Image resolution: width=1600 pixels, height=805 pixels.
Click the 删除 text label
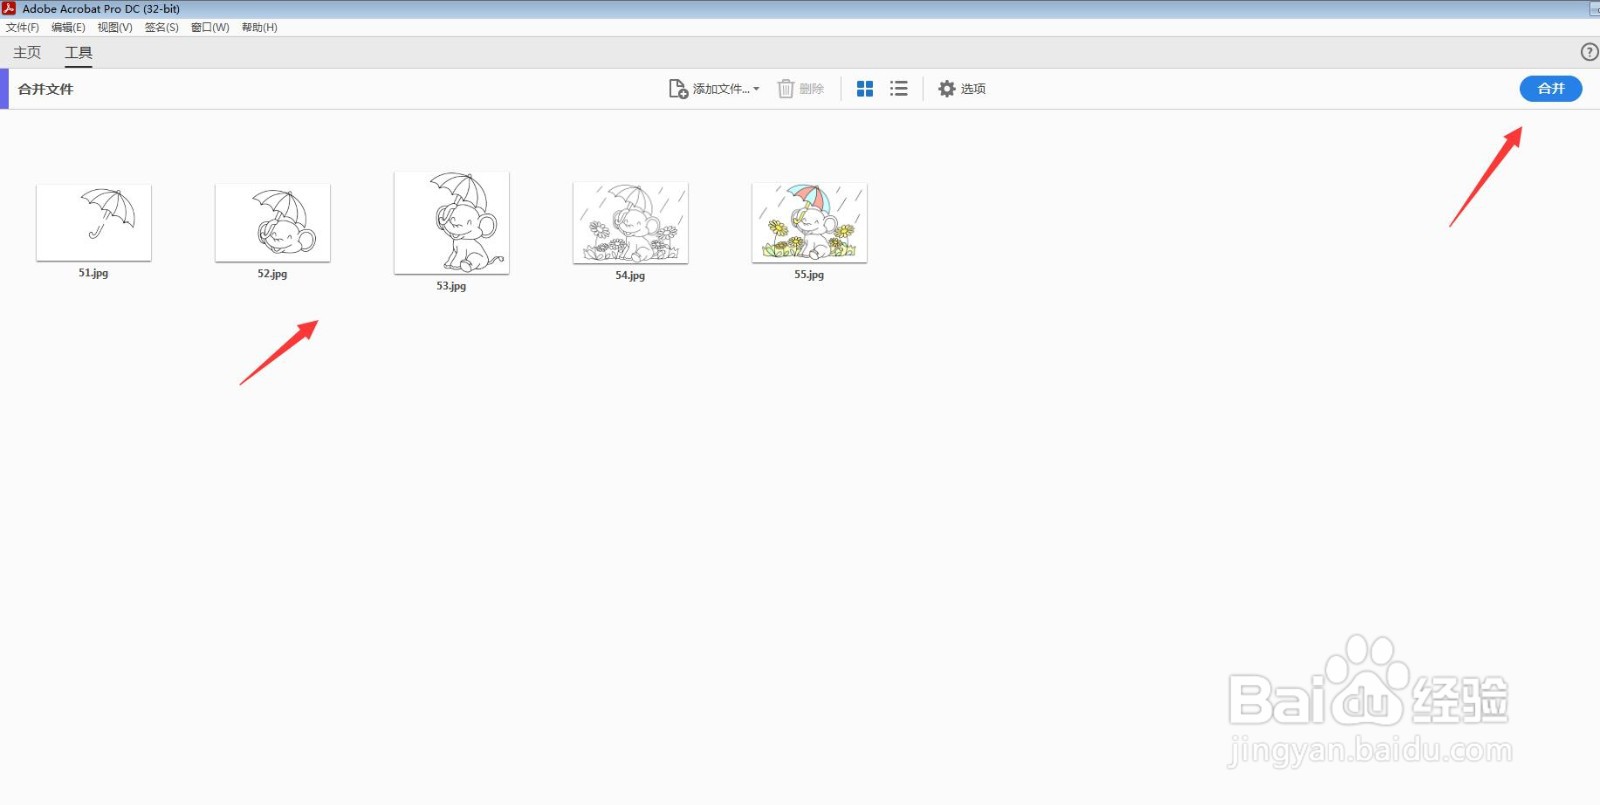coord(812,89)
